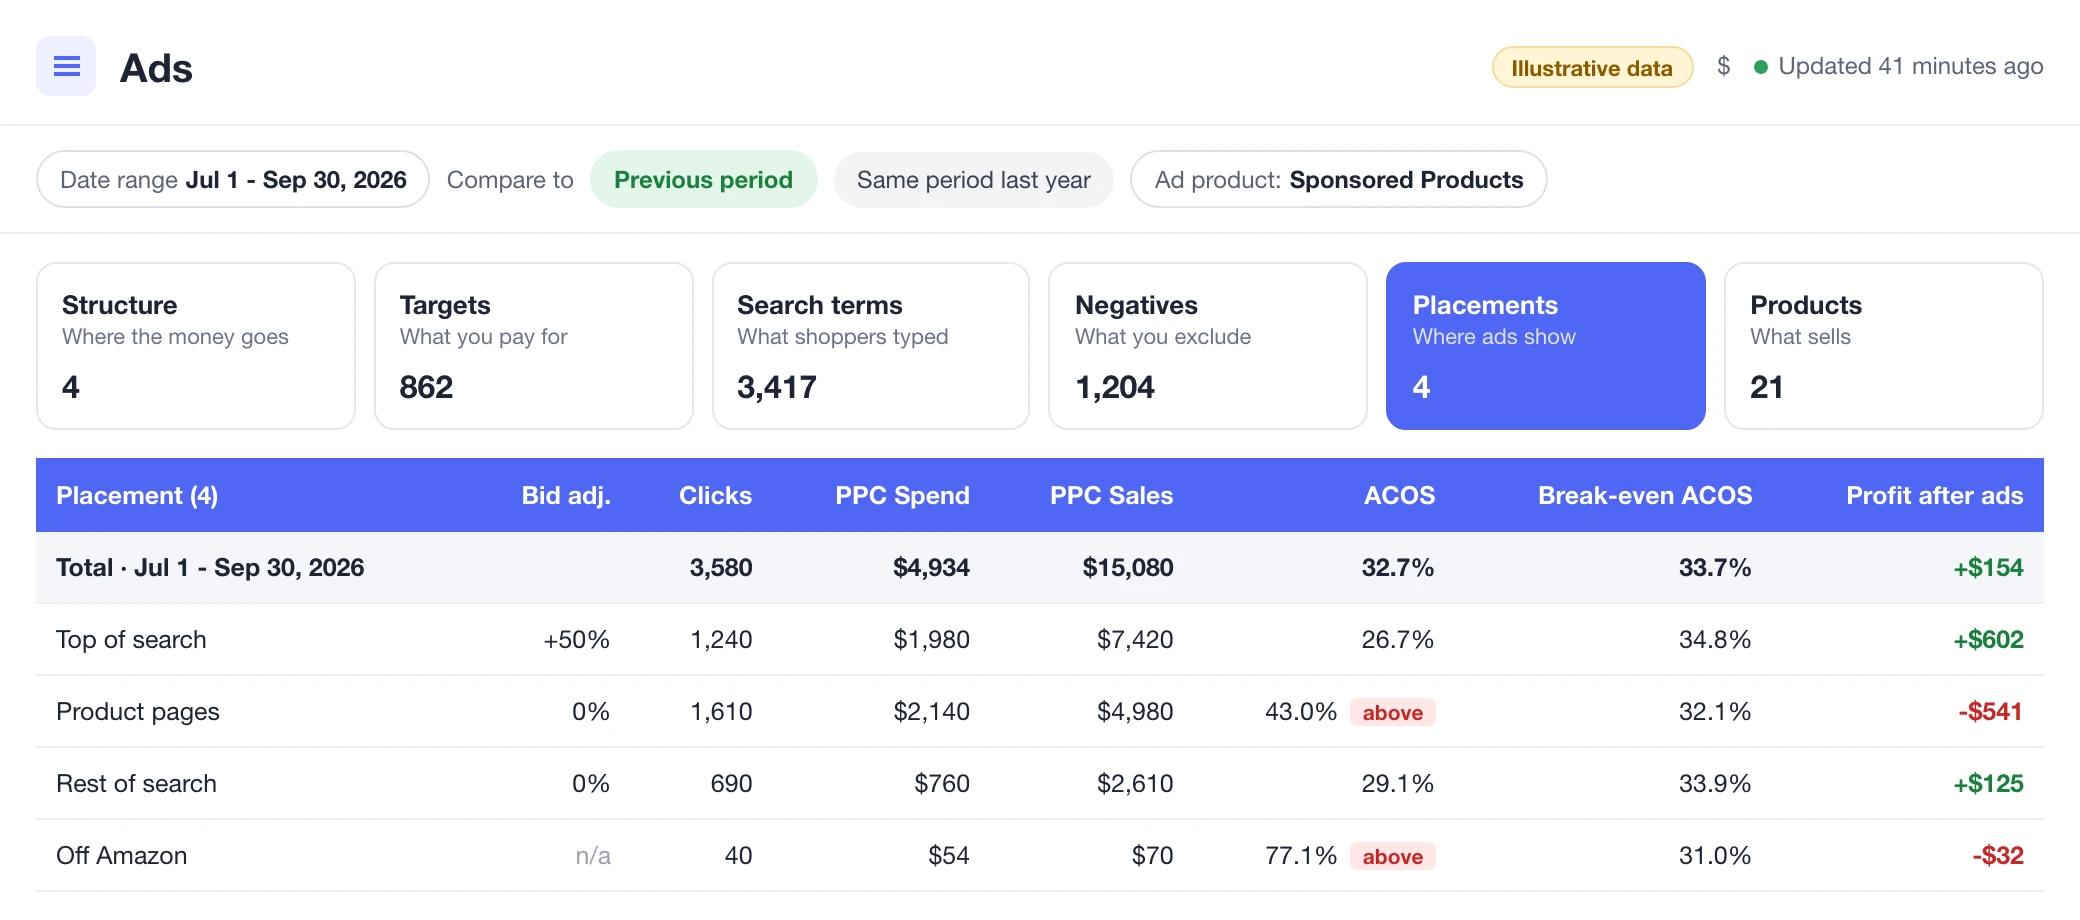Open the Products tab card
Screen dimensions: 2080x920
coord(1884,346)
